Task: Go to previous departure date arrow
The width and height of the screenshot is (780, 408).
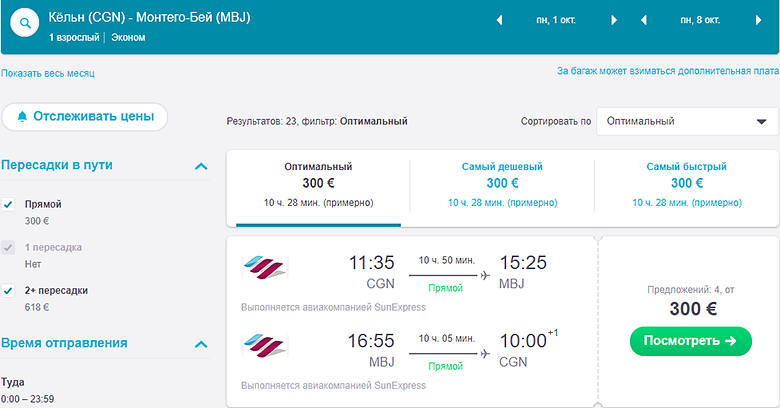Action: 498,20
